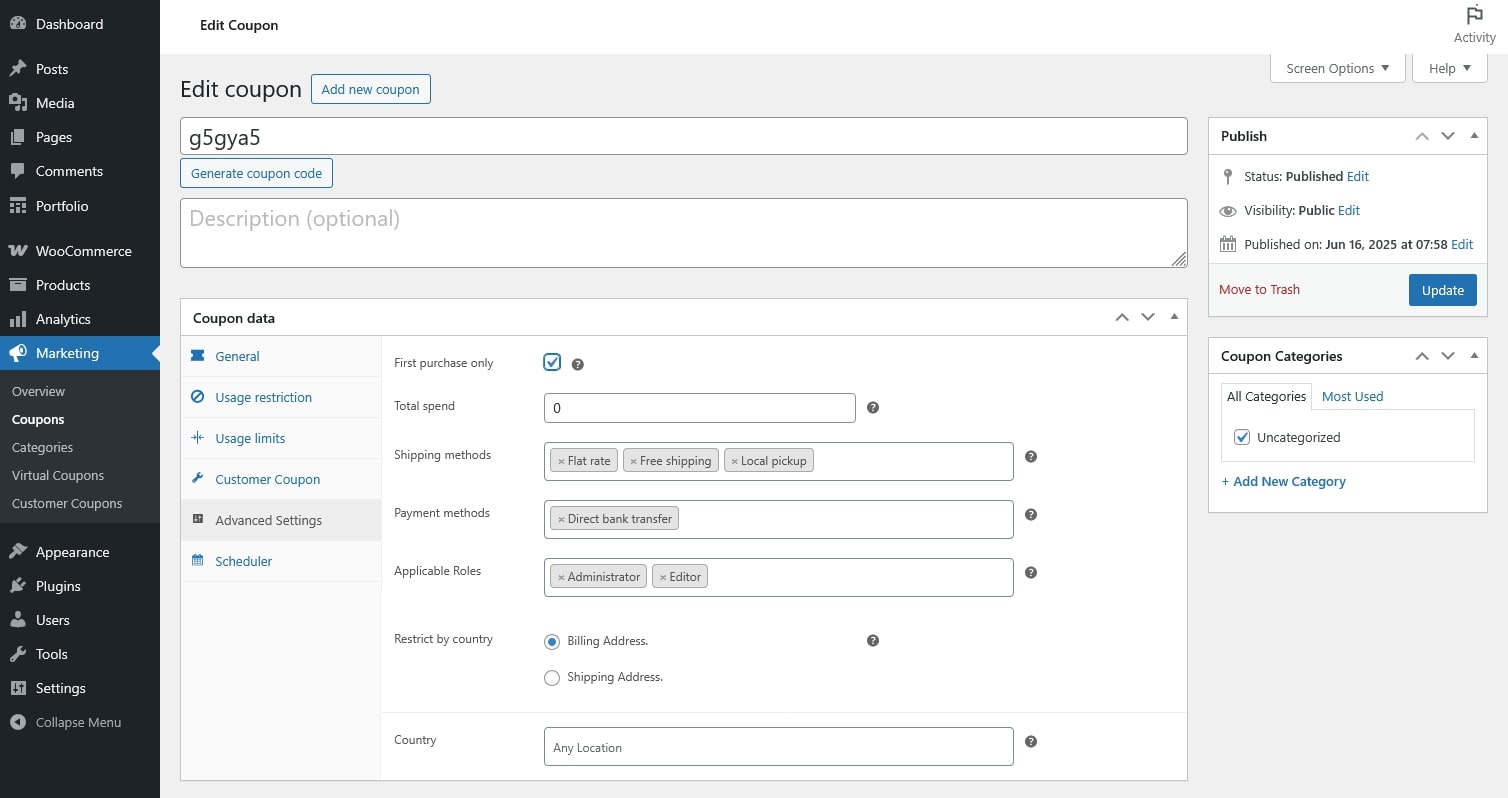The image size is (1508, 798).
Task: Click help icon next to Total spend
Action: [873, 408]
